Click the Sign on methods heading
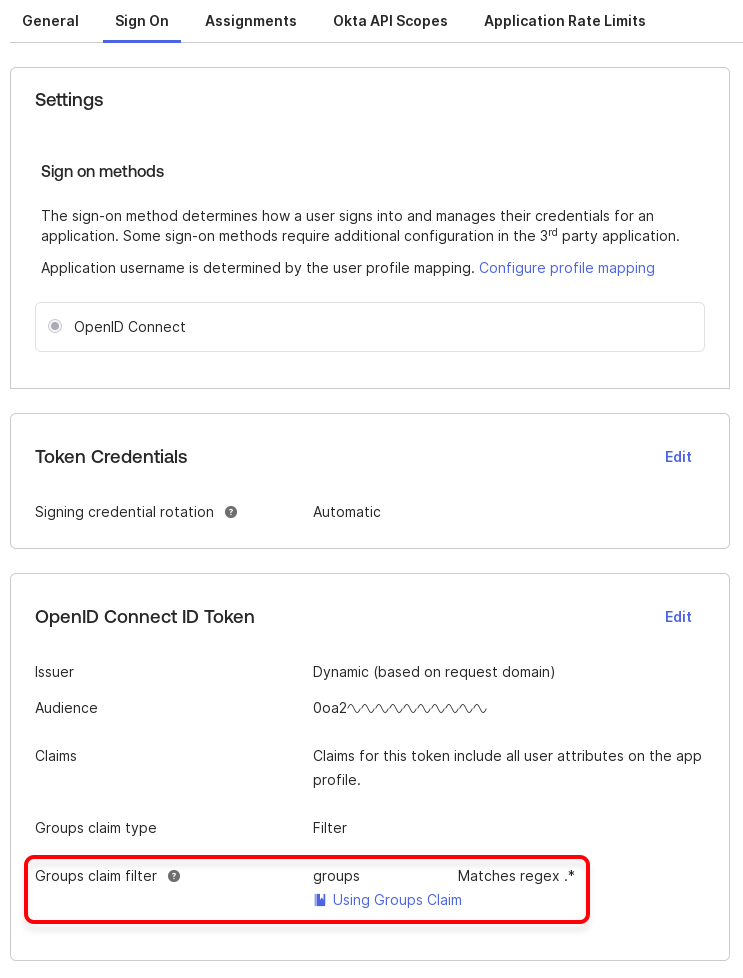The image size is (743, 978). coord(102,172)
